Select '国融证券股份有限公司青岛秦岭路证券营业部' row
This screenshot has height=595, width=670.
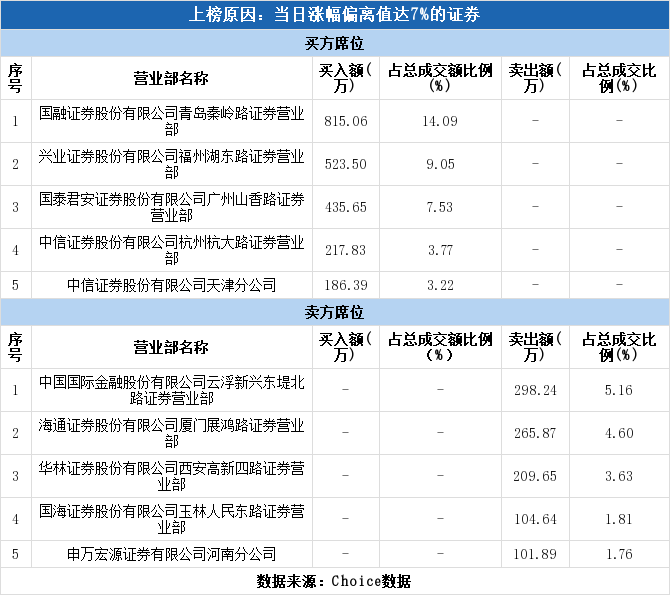335,121
